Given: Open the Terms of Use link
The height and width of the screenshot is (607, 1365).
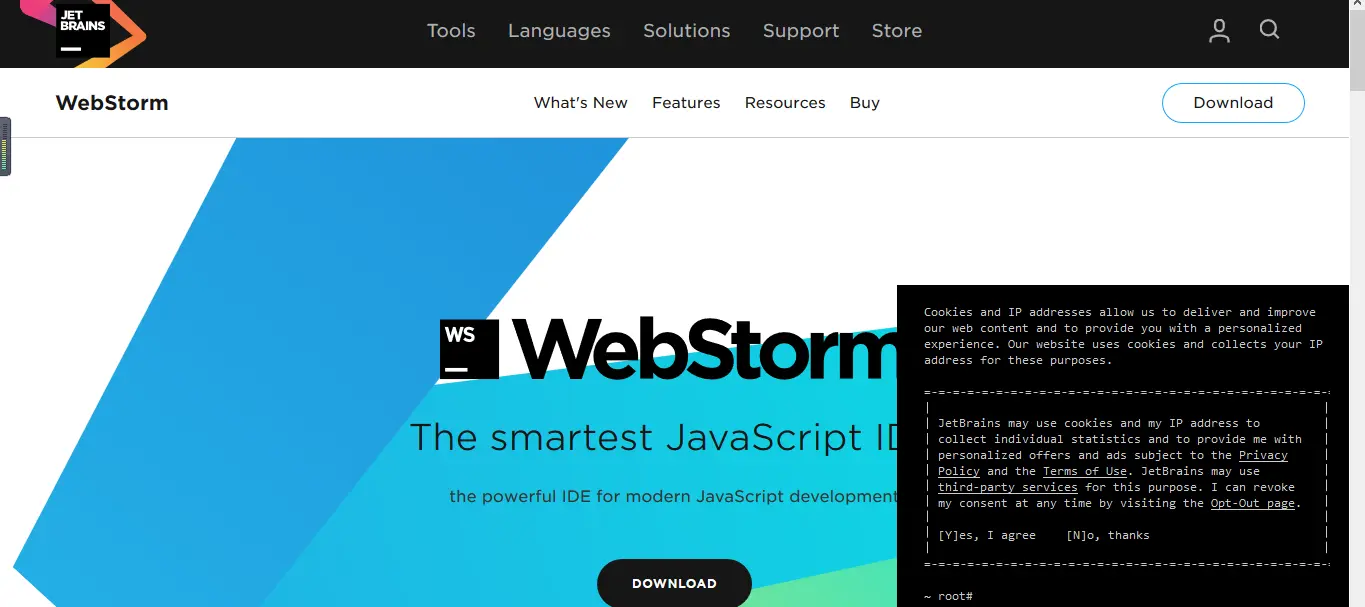Looking at the screenshot, I should (1085, 471).
